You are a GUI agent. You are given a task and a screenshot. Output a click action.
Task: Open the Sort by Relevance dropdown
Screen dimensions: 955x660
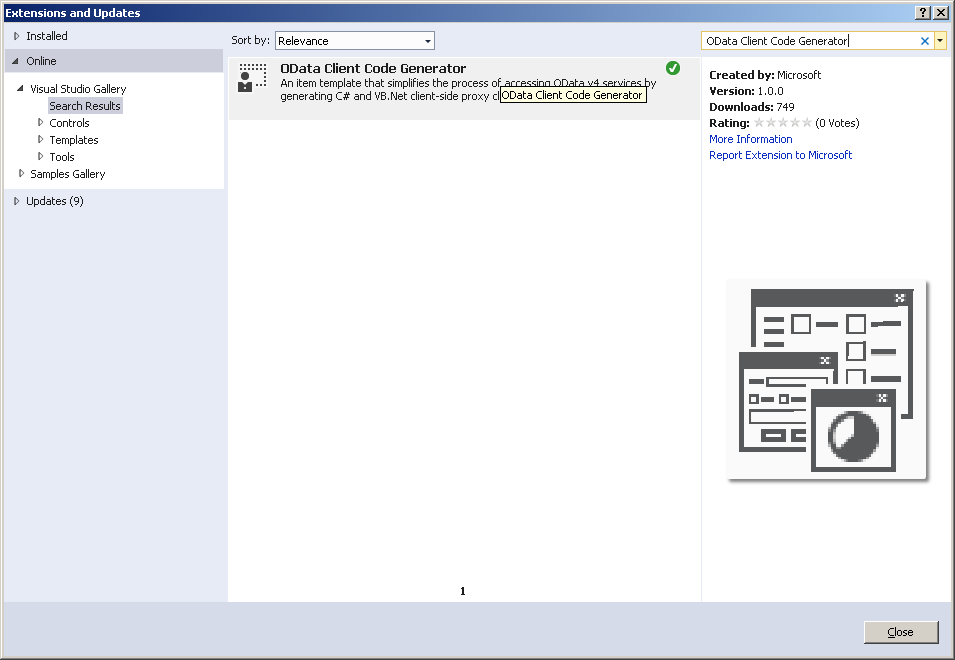pos(354,41)
